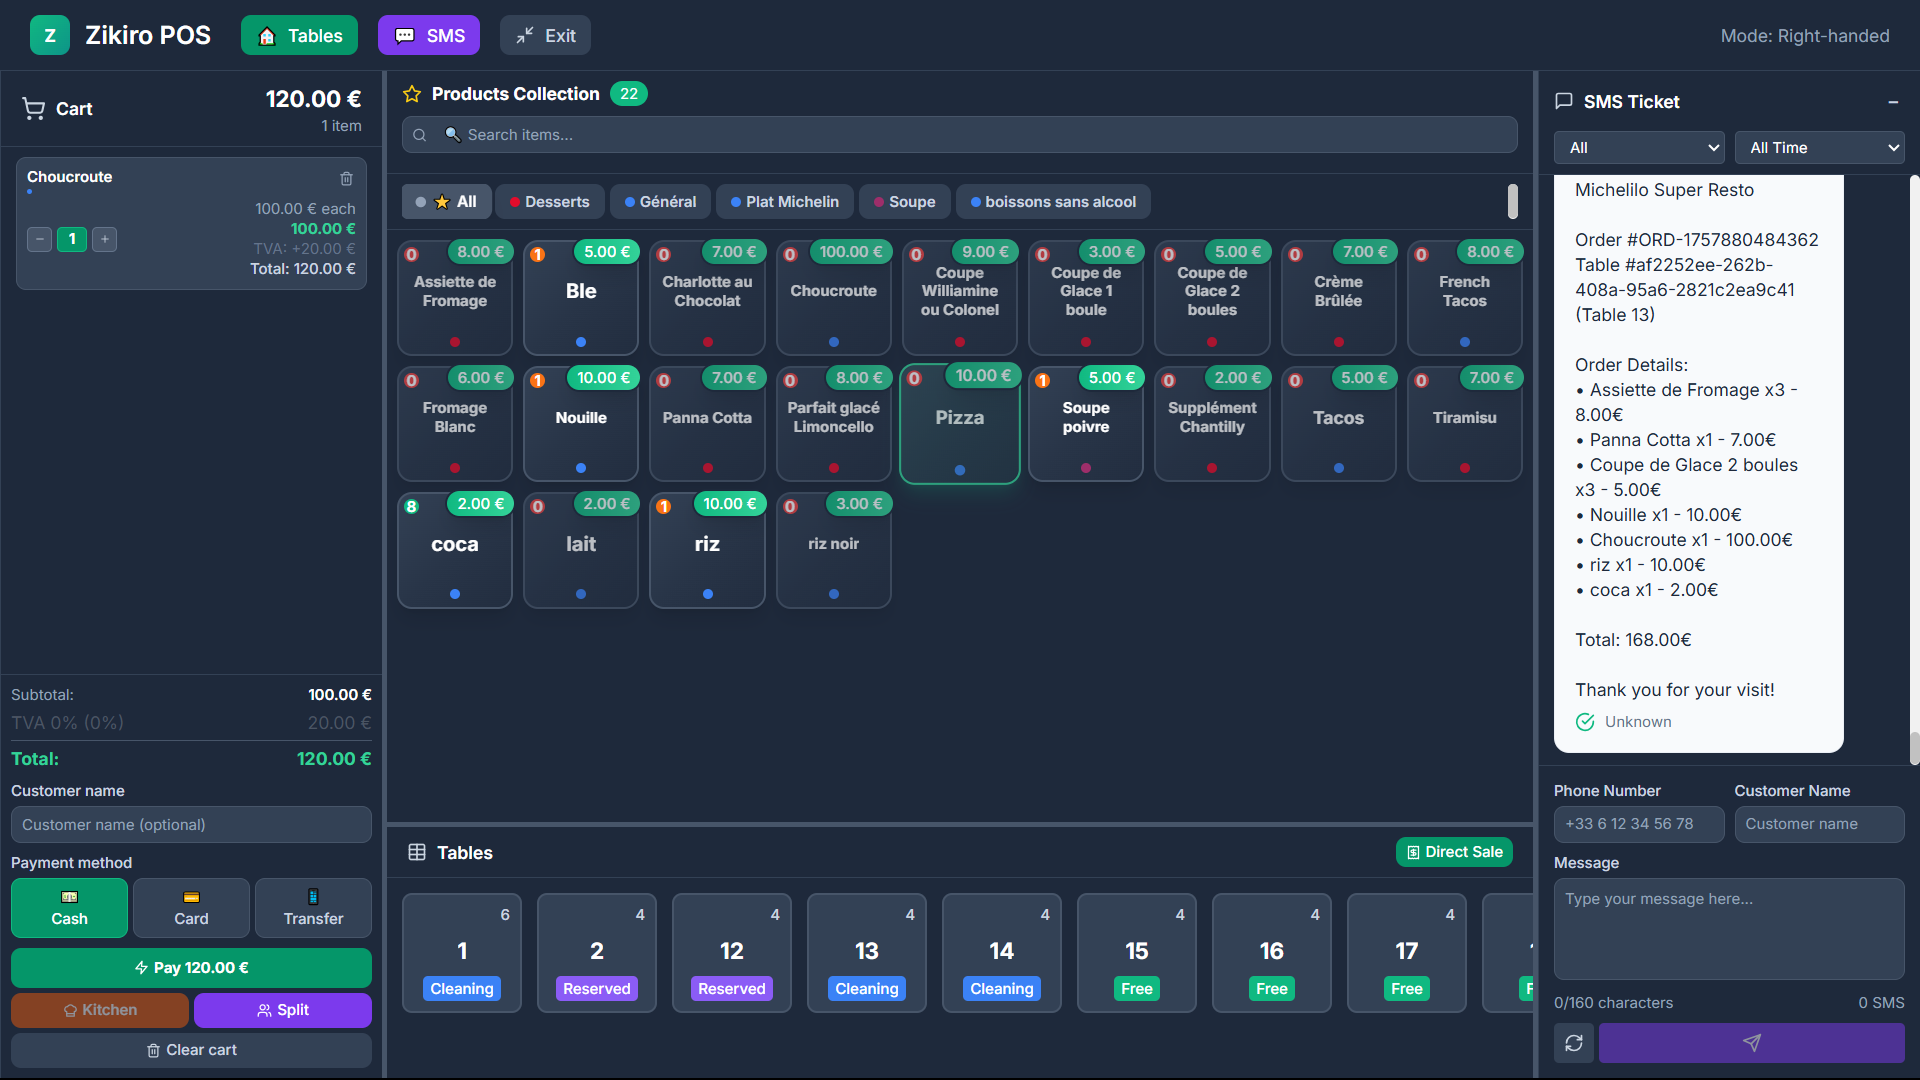Click the category tabs scrollbar handle
1920x1080 pixels.
[x=1513, y=201]
